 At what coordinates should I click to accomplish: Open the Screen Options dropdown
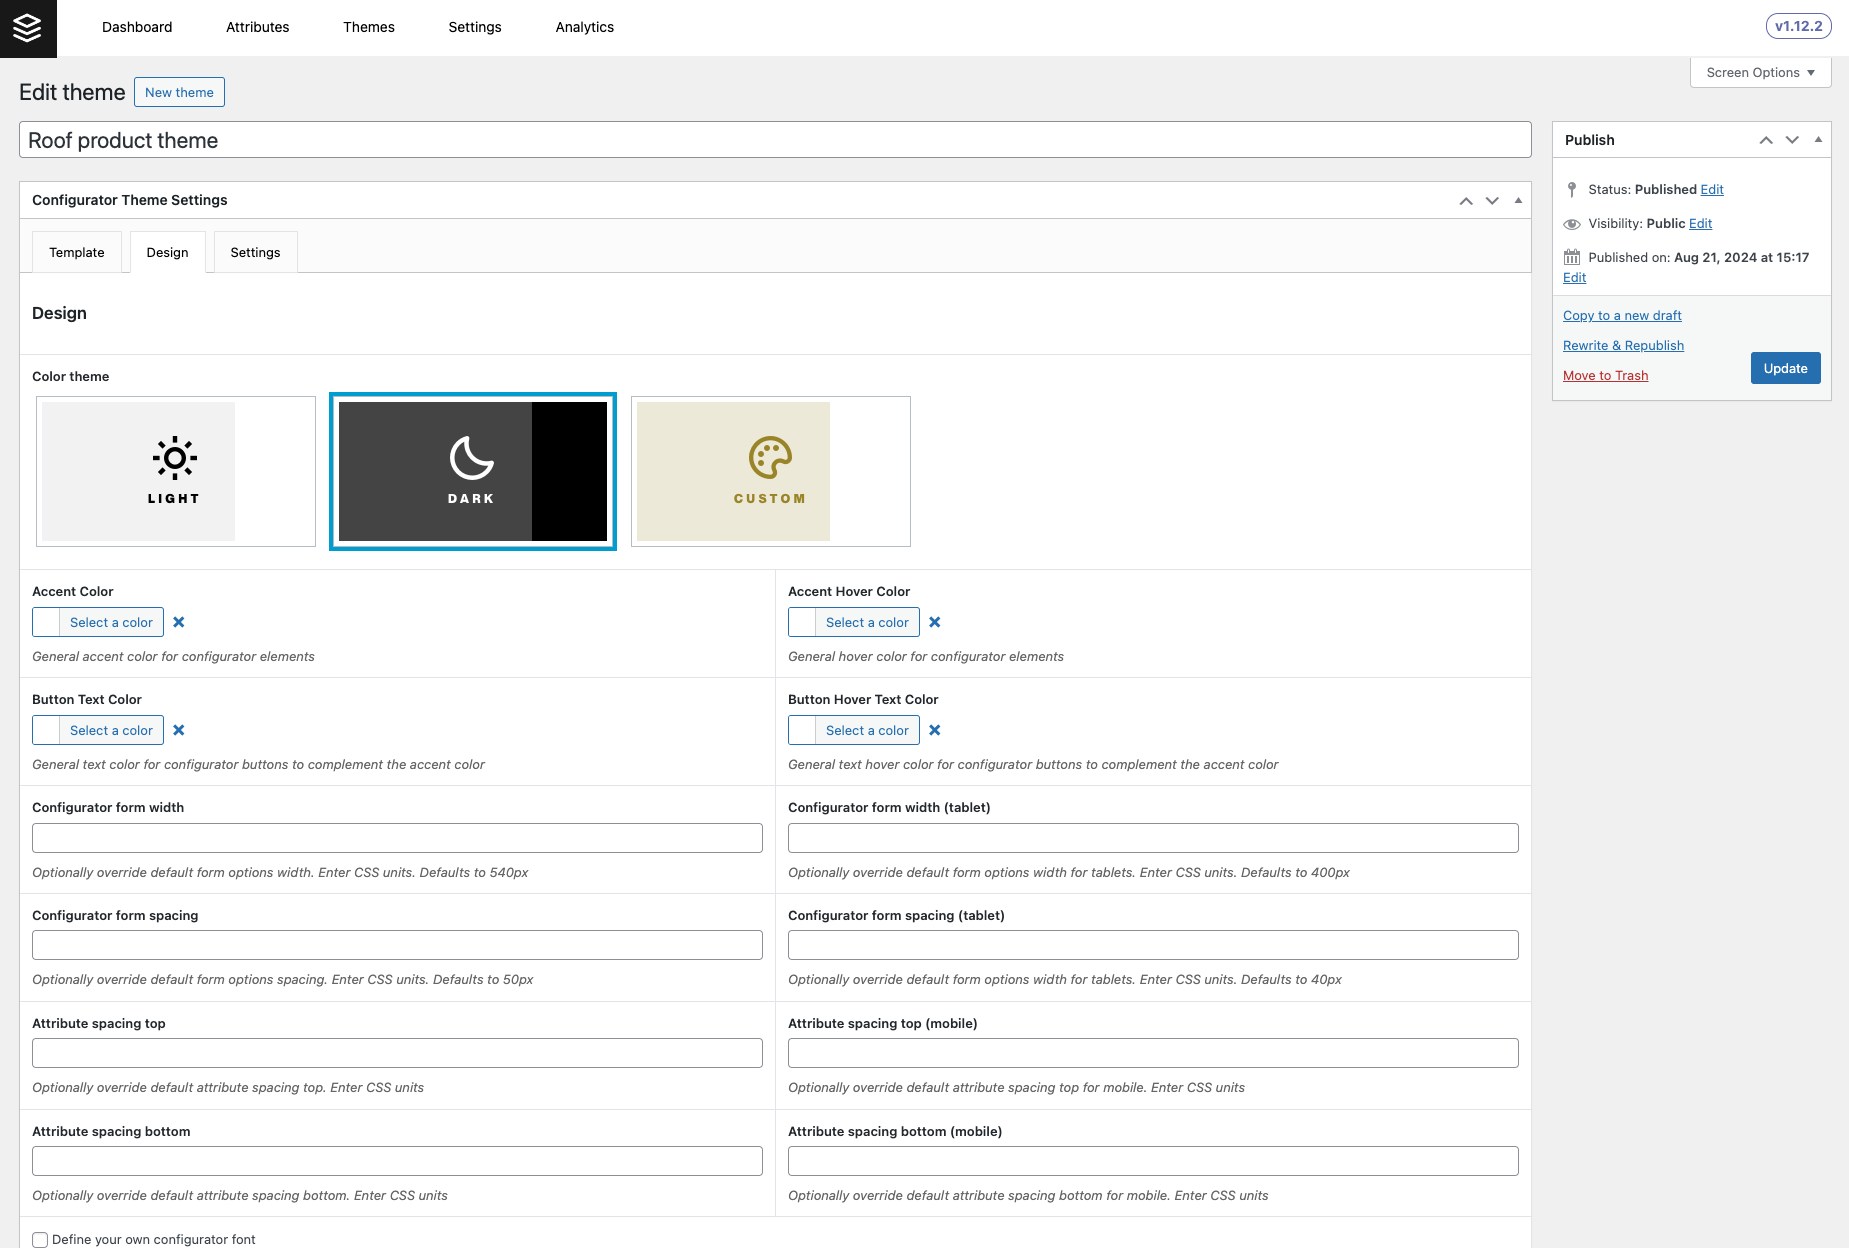coord(1760,72)
